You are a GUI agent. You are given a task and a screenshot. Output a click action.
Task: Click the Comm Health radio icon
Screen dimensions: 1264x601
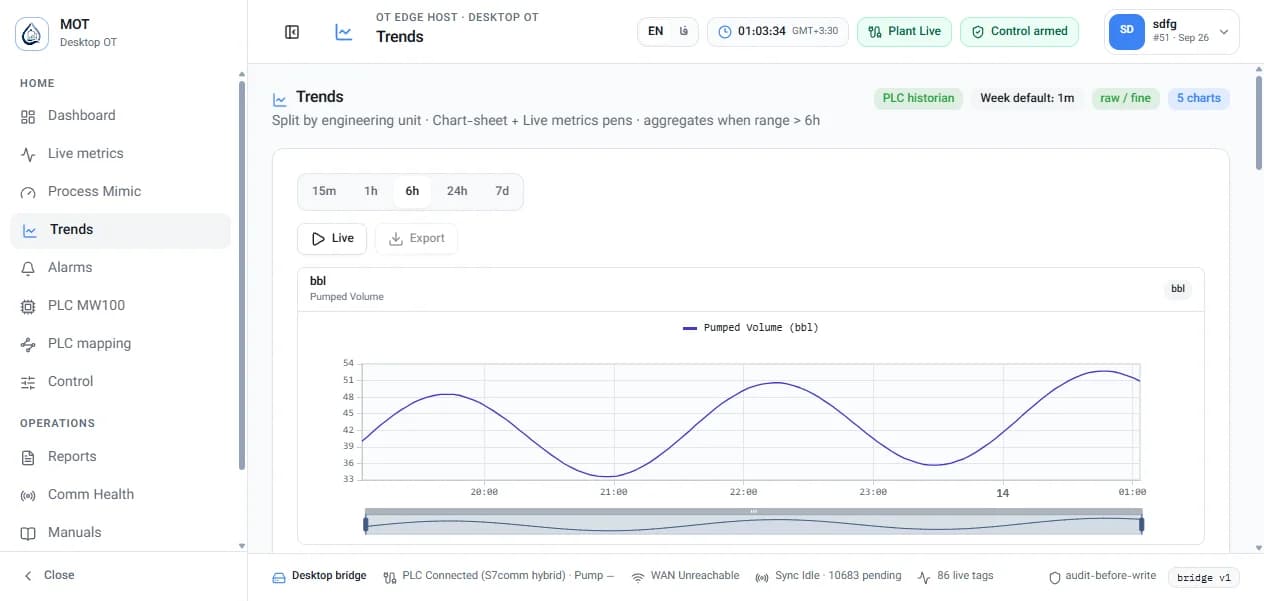click(28, 495)
